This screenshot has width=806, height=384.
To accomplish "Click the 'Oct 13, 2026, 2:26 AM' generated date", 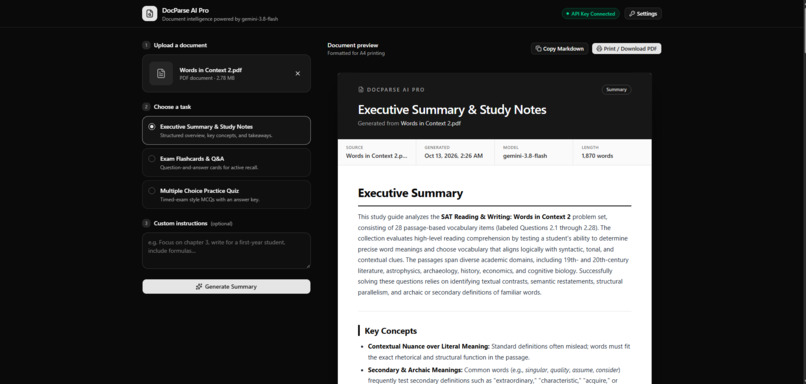I will click(453, 156).
